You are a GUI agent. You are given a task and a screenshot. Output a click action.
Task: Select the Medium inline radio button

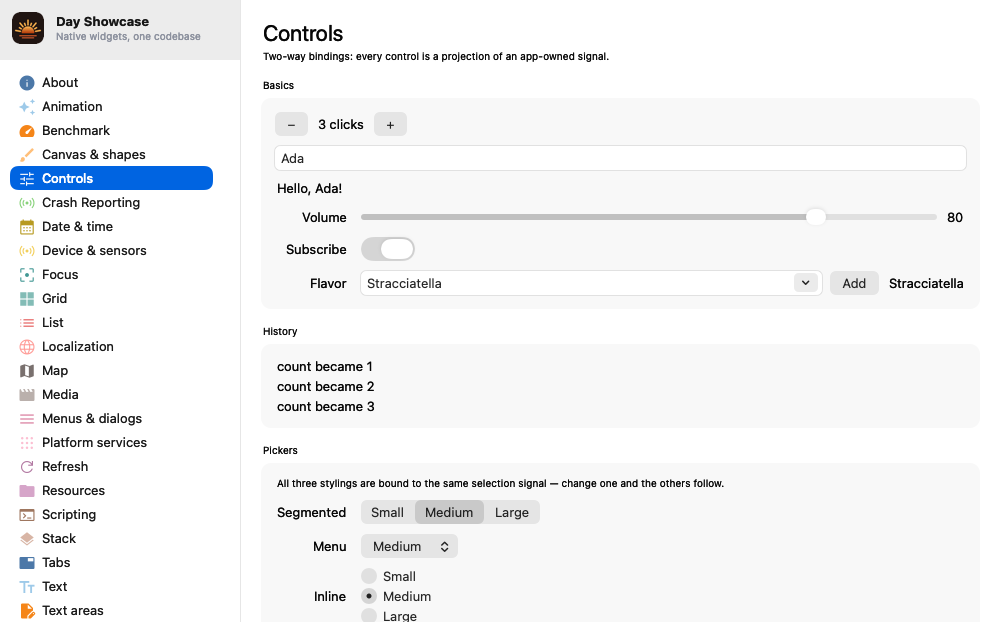[369, 596]
